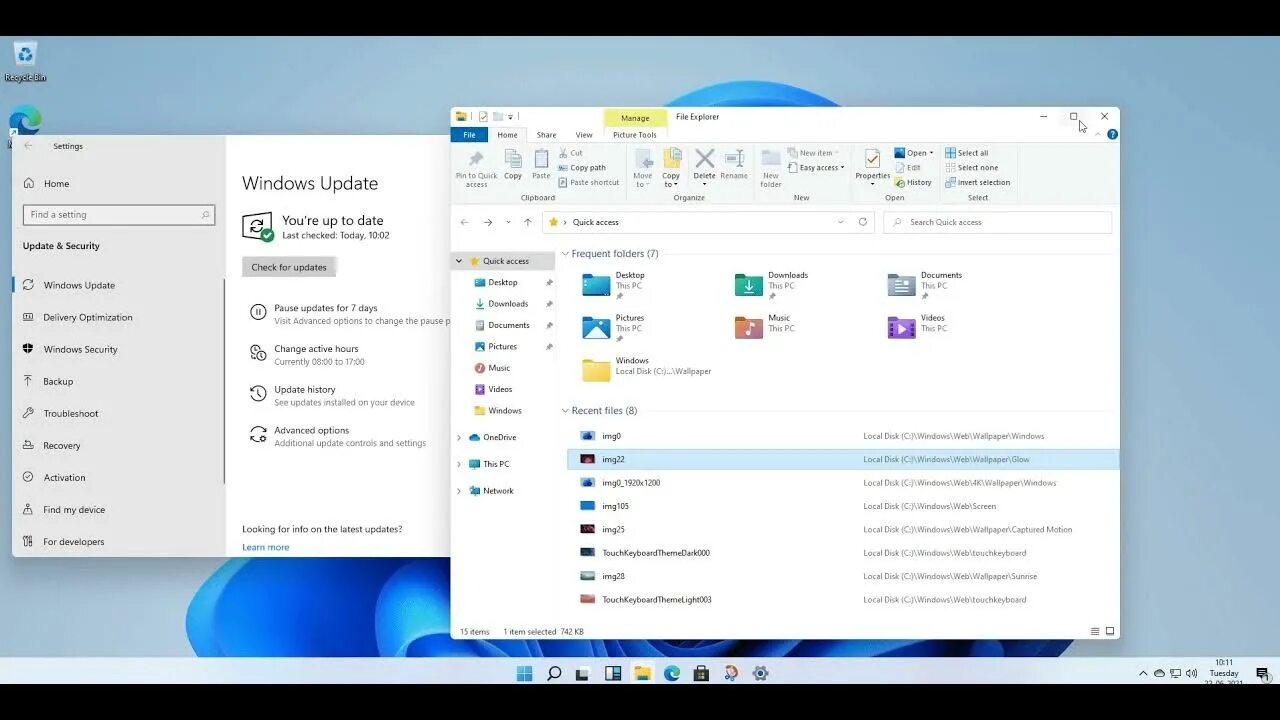1280x720 pixels.
Task: Click Select all in the ribbon
Action: [967, 153]
